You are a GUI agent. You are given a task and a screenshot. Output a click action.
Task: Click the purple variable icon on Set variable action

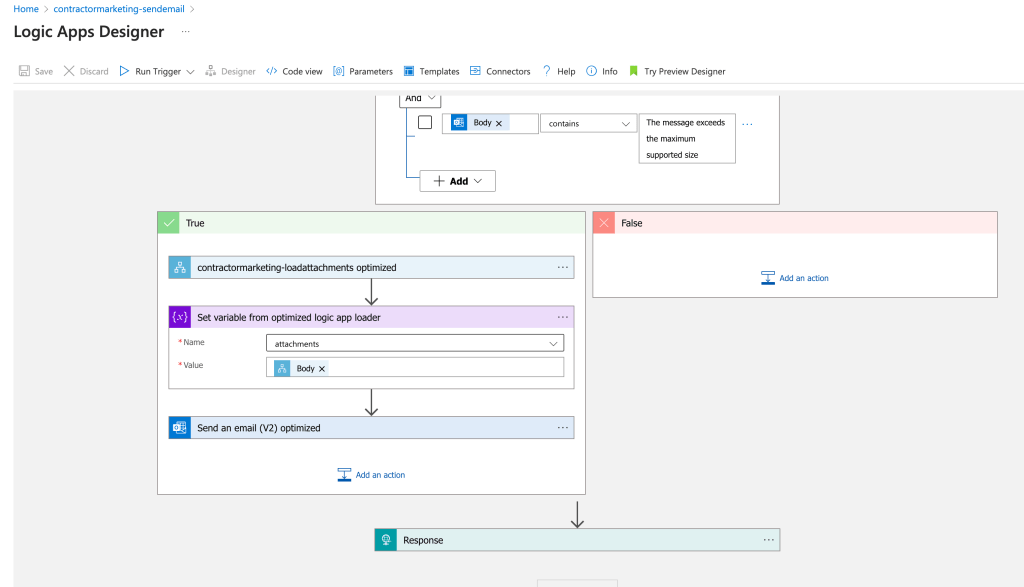[180, 317]
